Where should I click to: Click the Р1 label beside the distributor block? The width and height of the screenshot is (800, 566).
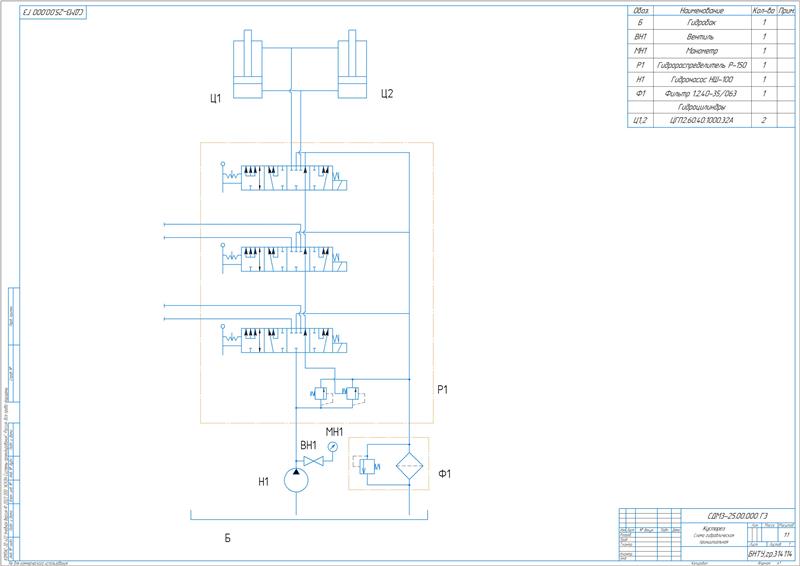tap(442, 389)
